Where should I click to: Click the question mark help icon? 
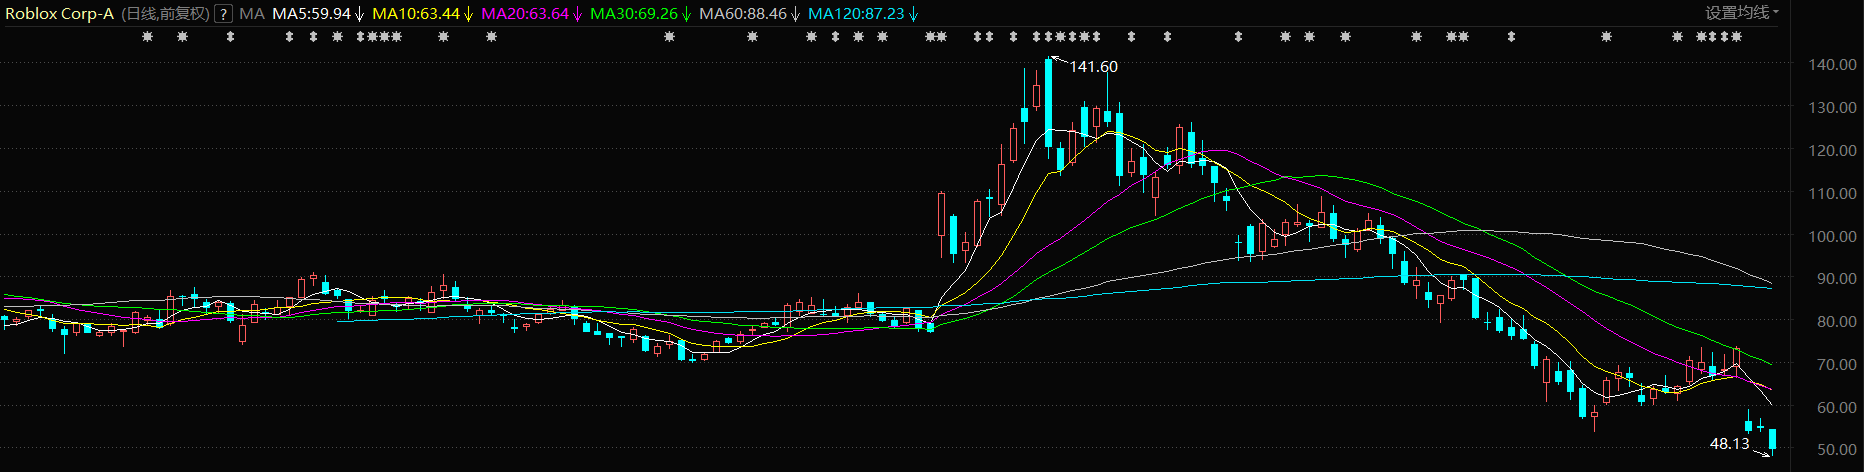tap(224, 14)
